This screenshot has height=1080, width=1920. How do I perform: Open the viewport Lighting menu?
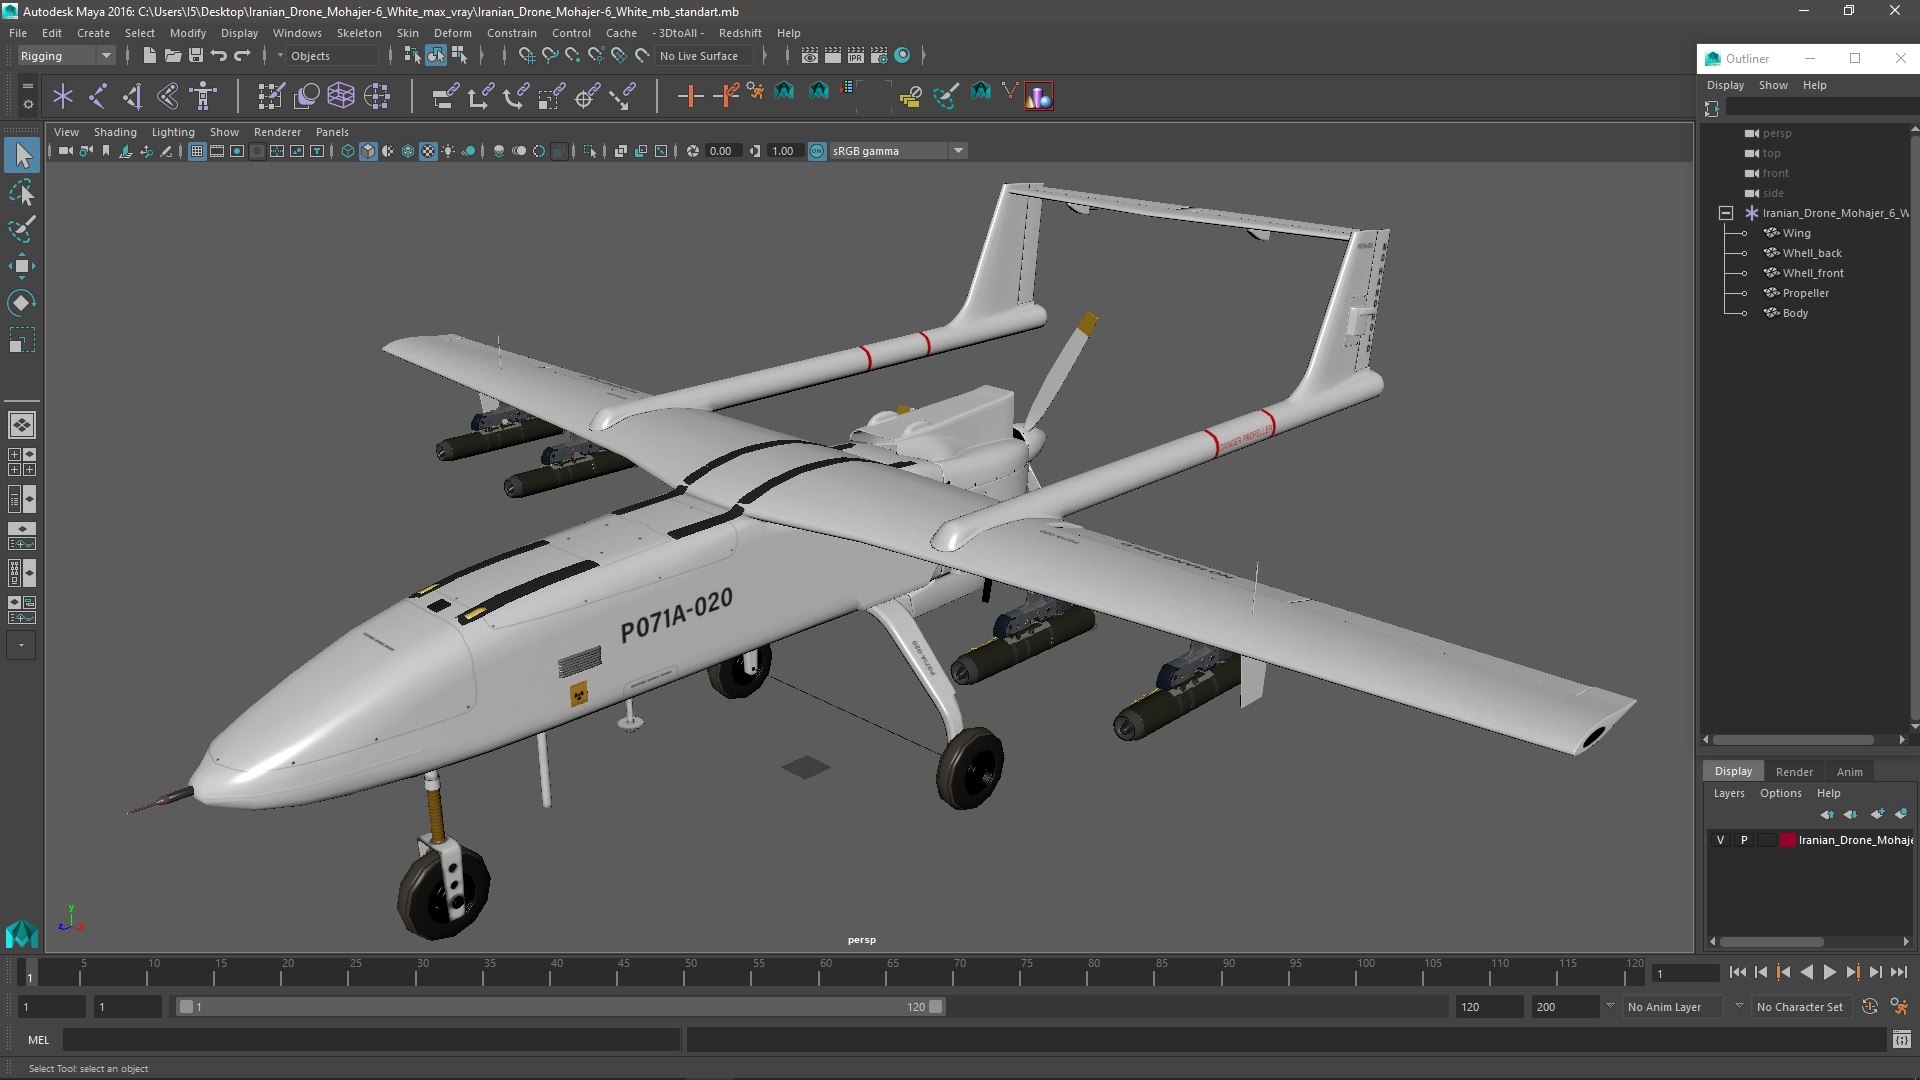pos(173,132)
